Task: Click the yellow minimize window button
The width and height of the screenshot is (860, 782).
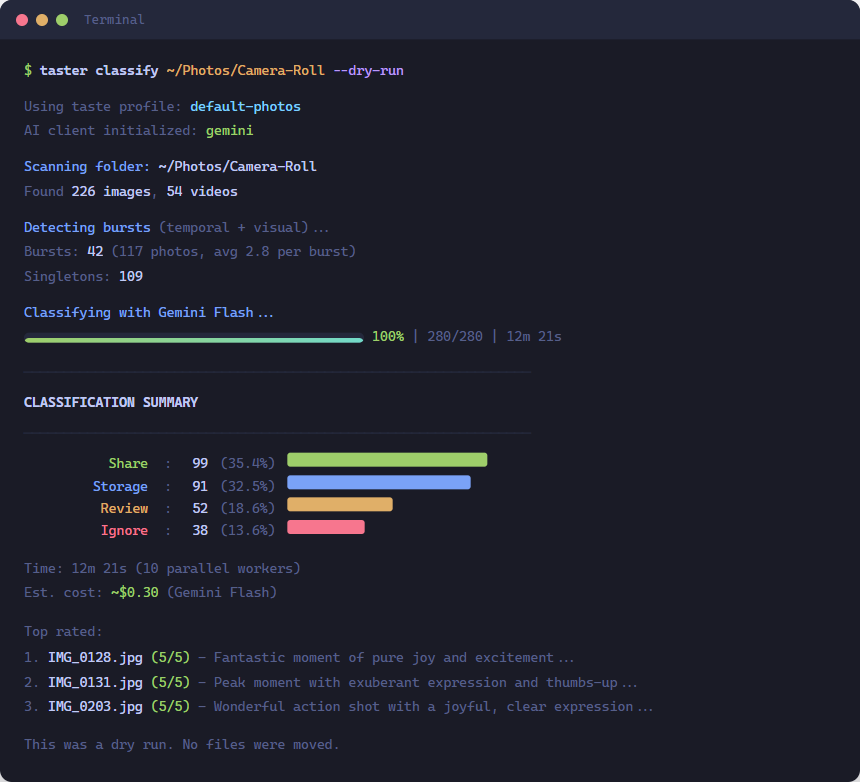Action: click(x=42, y=20)
